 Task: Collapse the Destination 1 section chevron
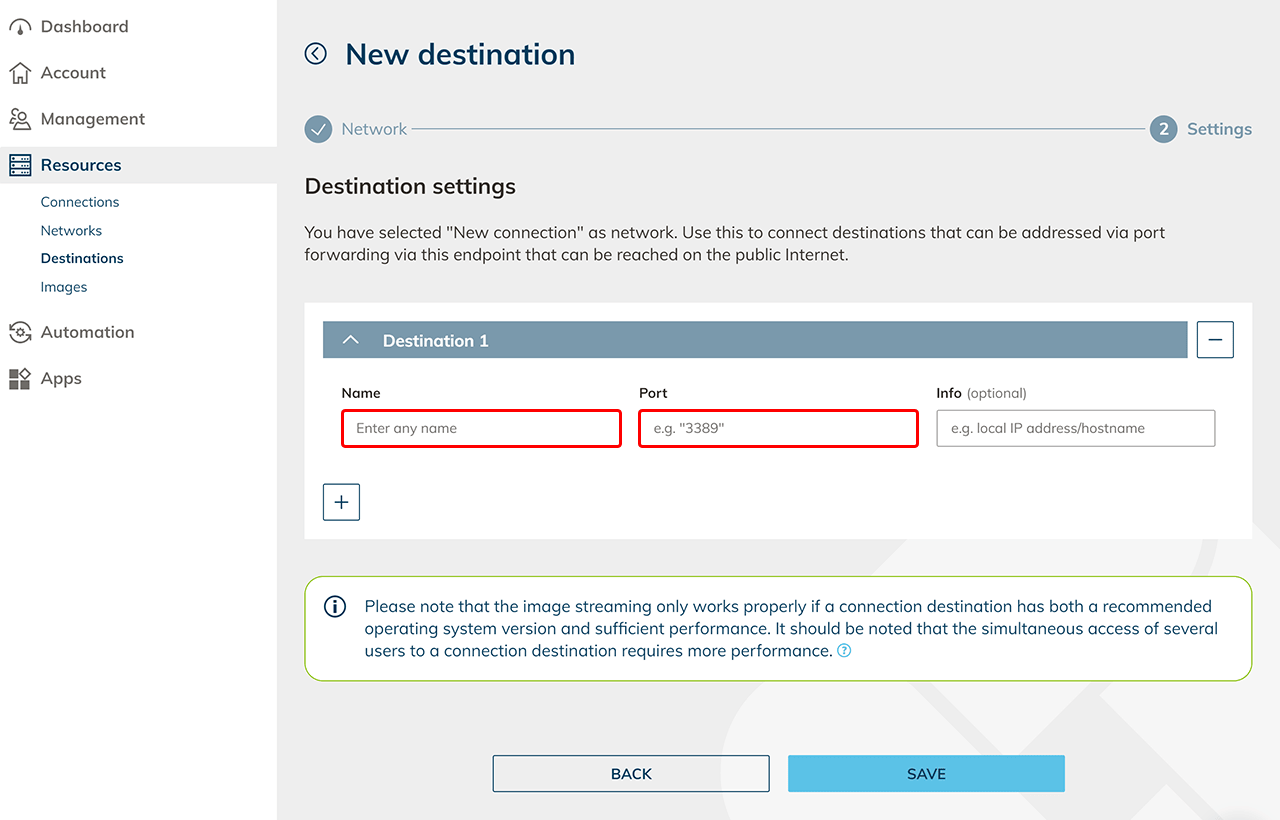tap(350, 340)
